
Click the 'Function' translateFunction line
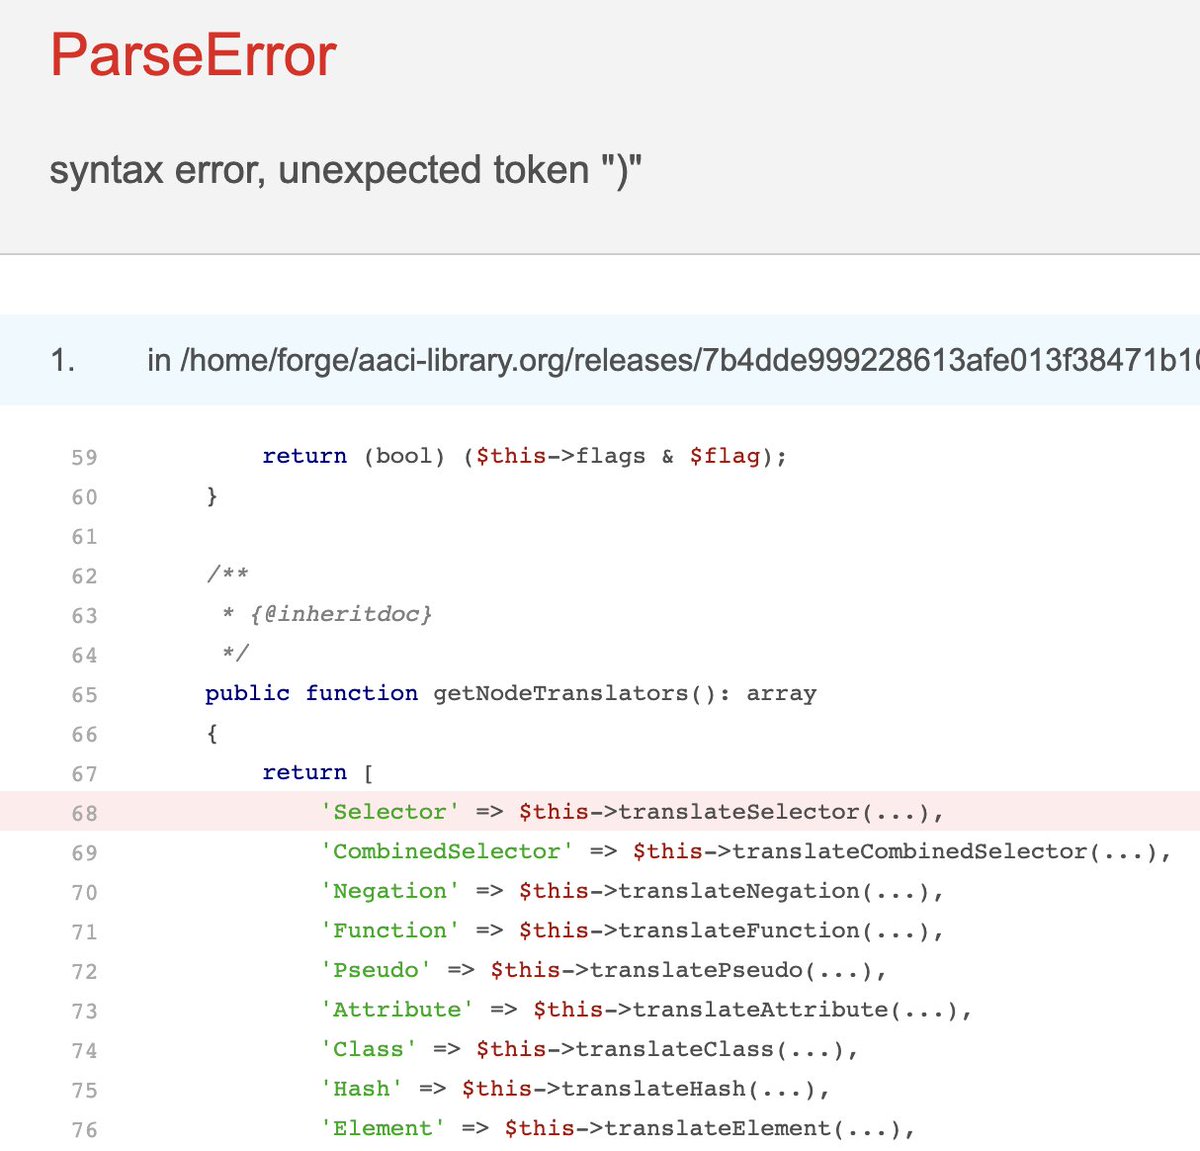point(631,931)
